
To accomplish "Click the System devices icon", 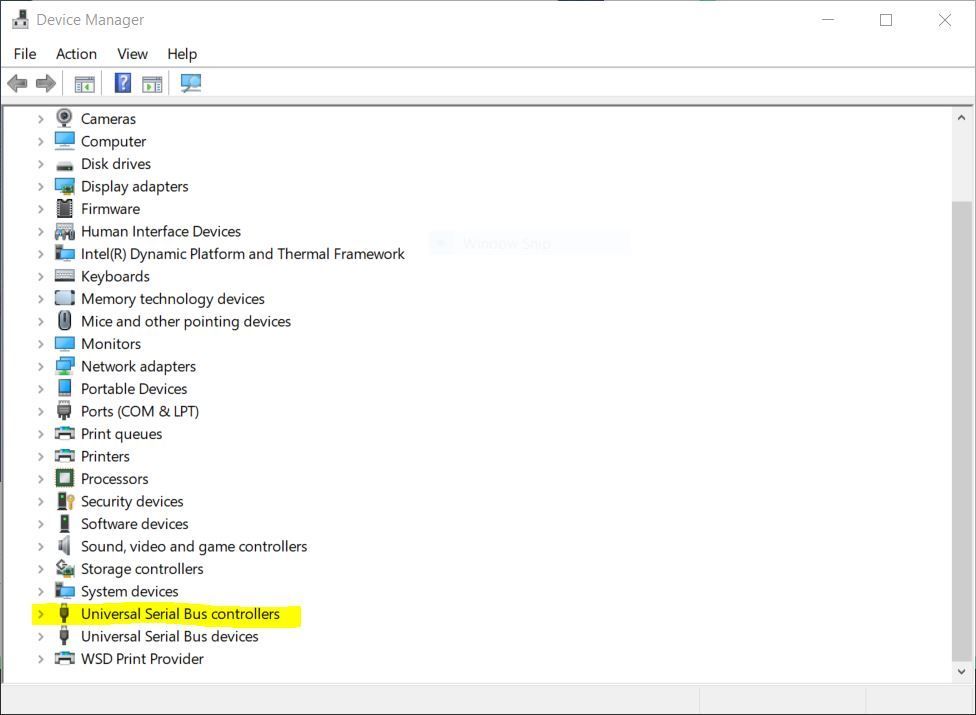I will (x=64, y=591).
